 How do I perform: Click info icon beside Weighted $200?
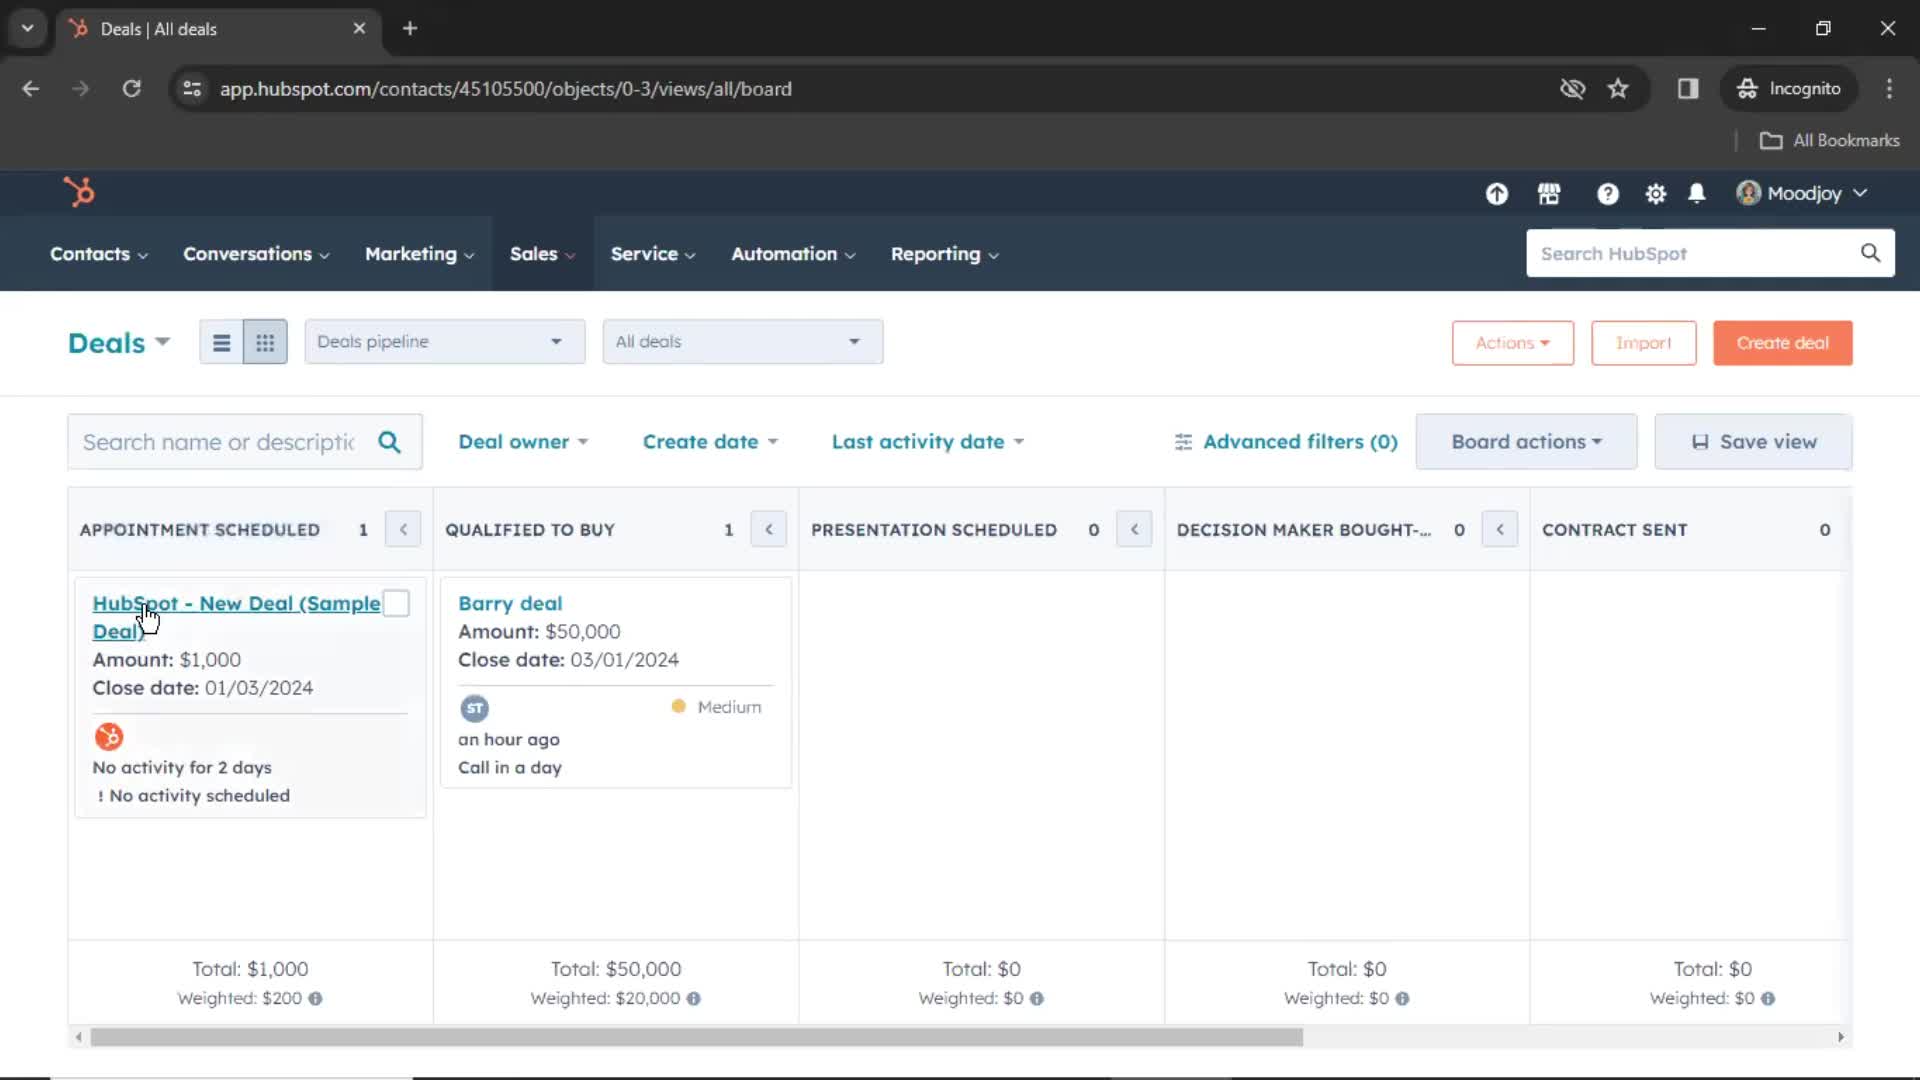coord(315,998)
